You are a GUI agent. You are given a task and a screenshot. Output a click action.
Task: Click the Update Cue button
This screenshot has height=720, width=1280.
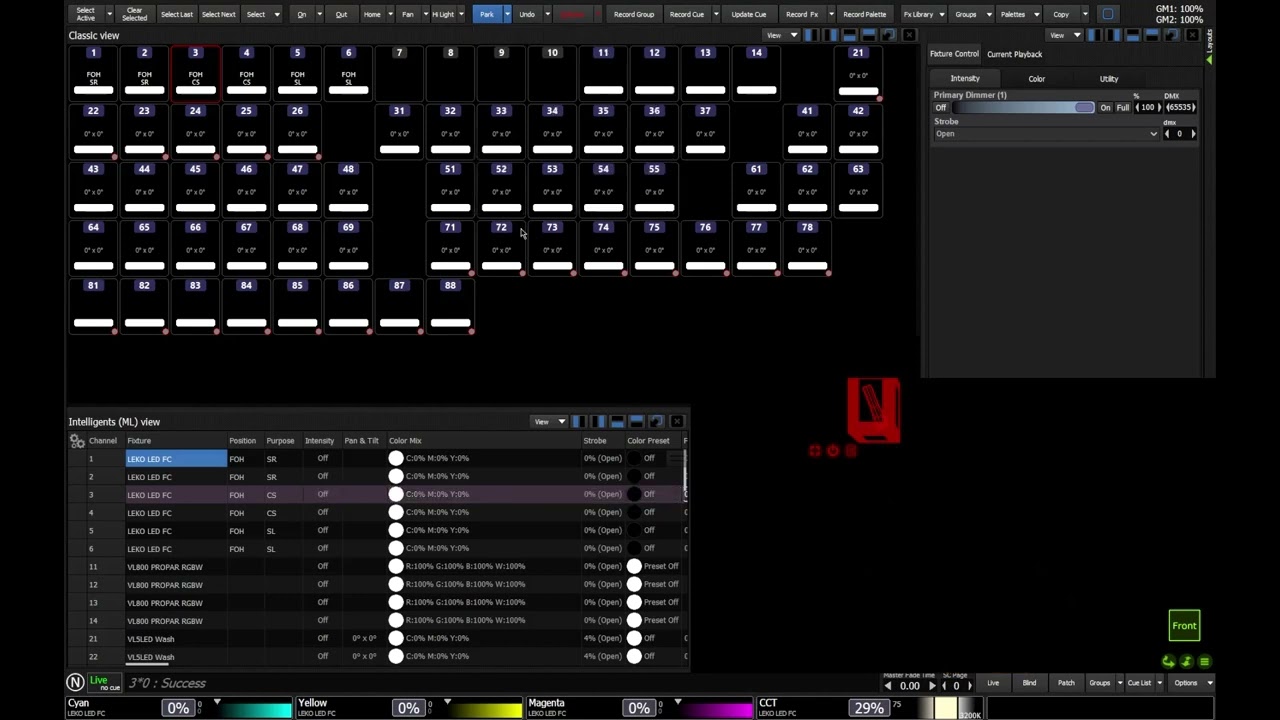pos(748,14)
